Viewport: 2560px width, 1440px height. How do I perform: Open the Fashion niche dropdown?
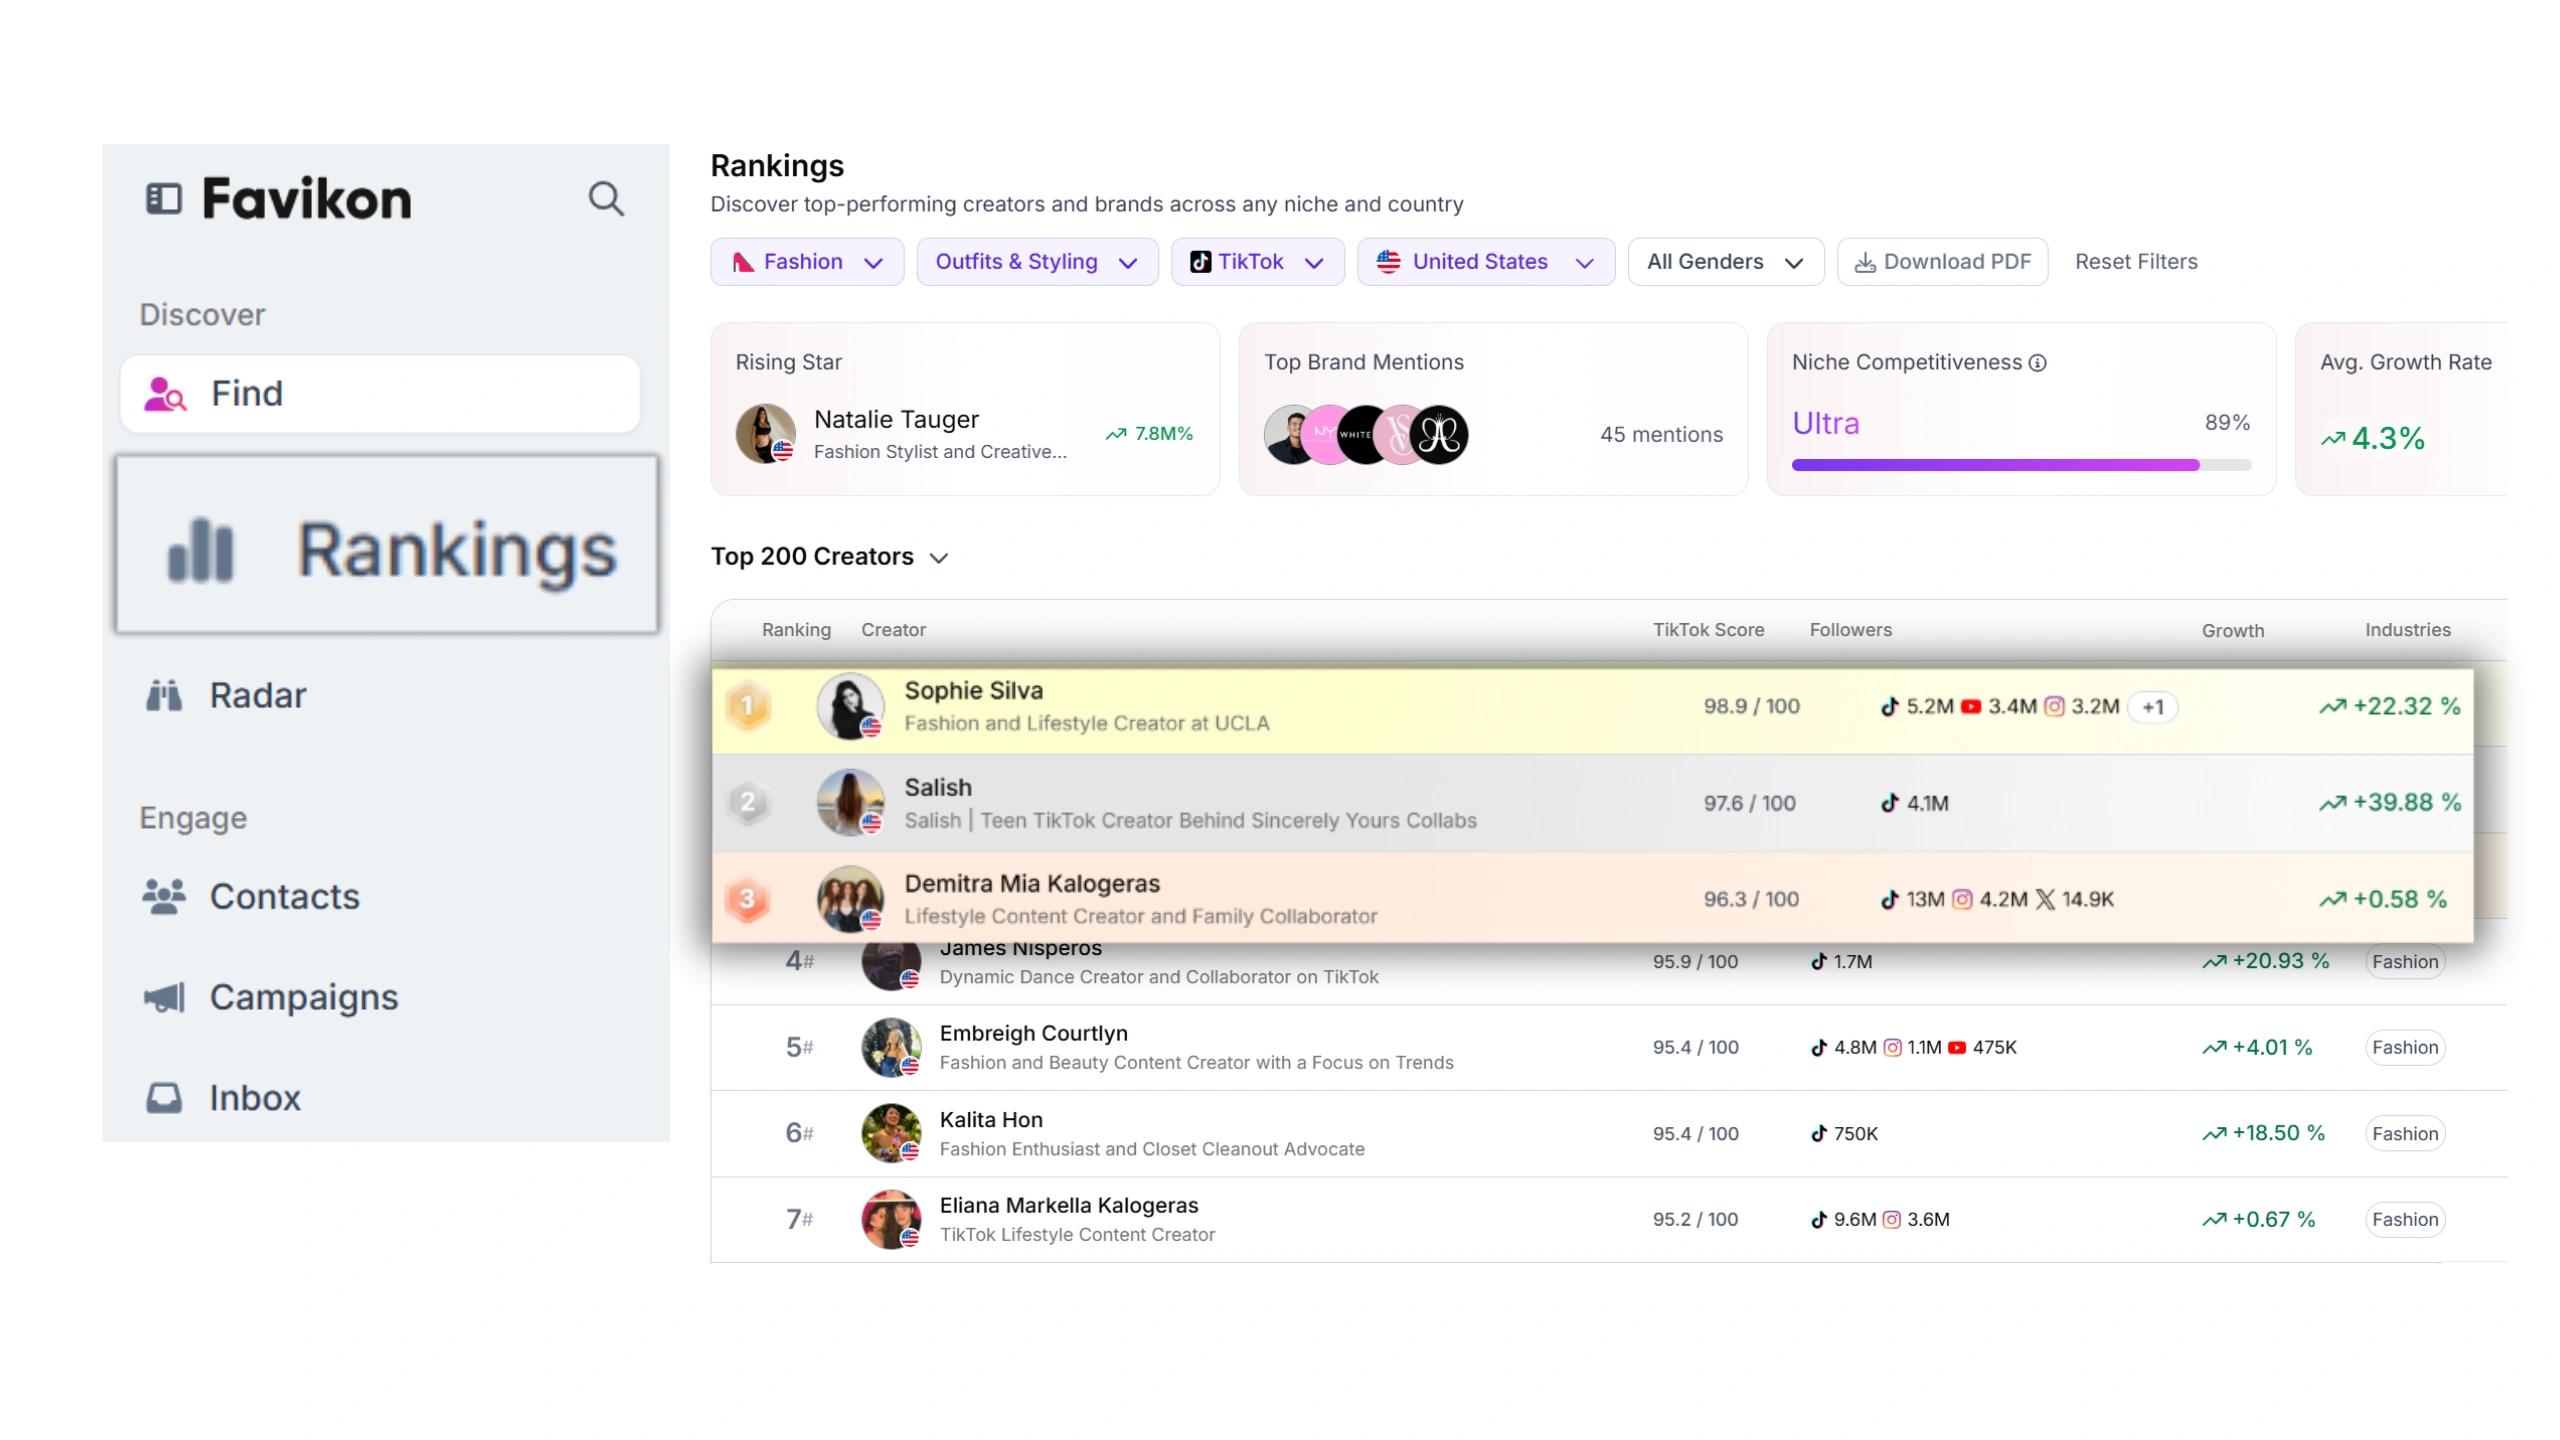point(807,262)
